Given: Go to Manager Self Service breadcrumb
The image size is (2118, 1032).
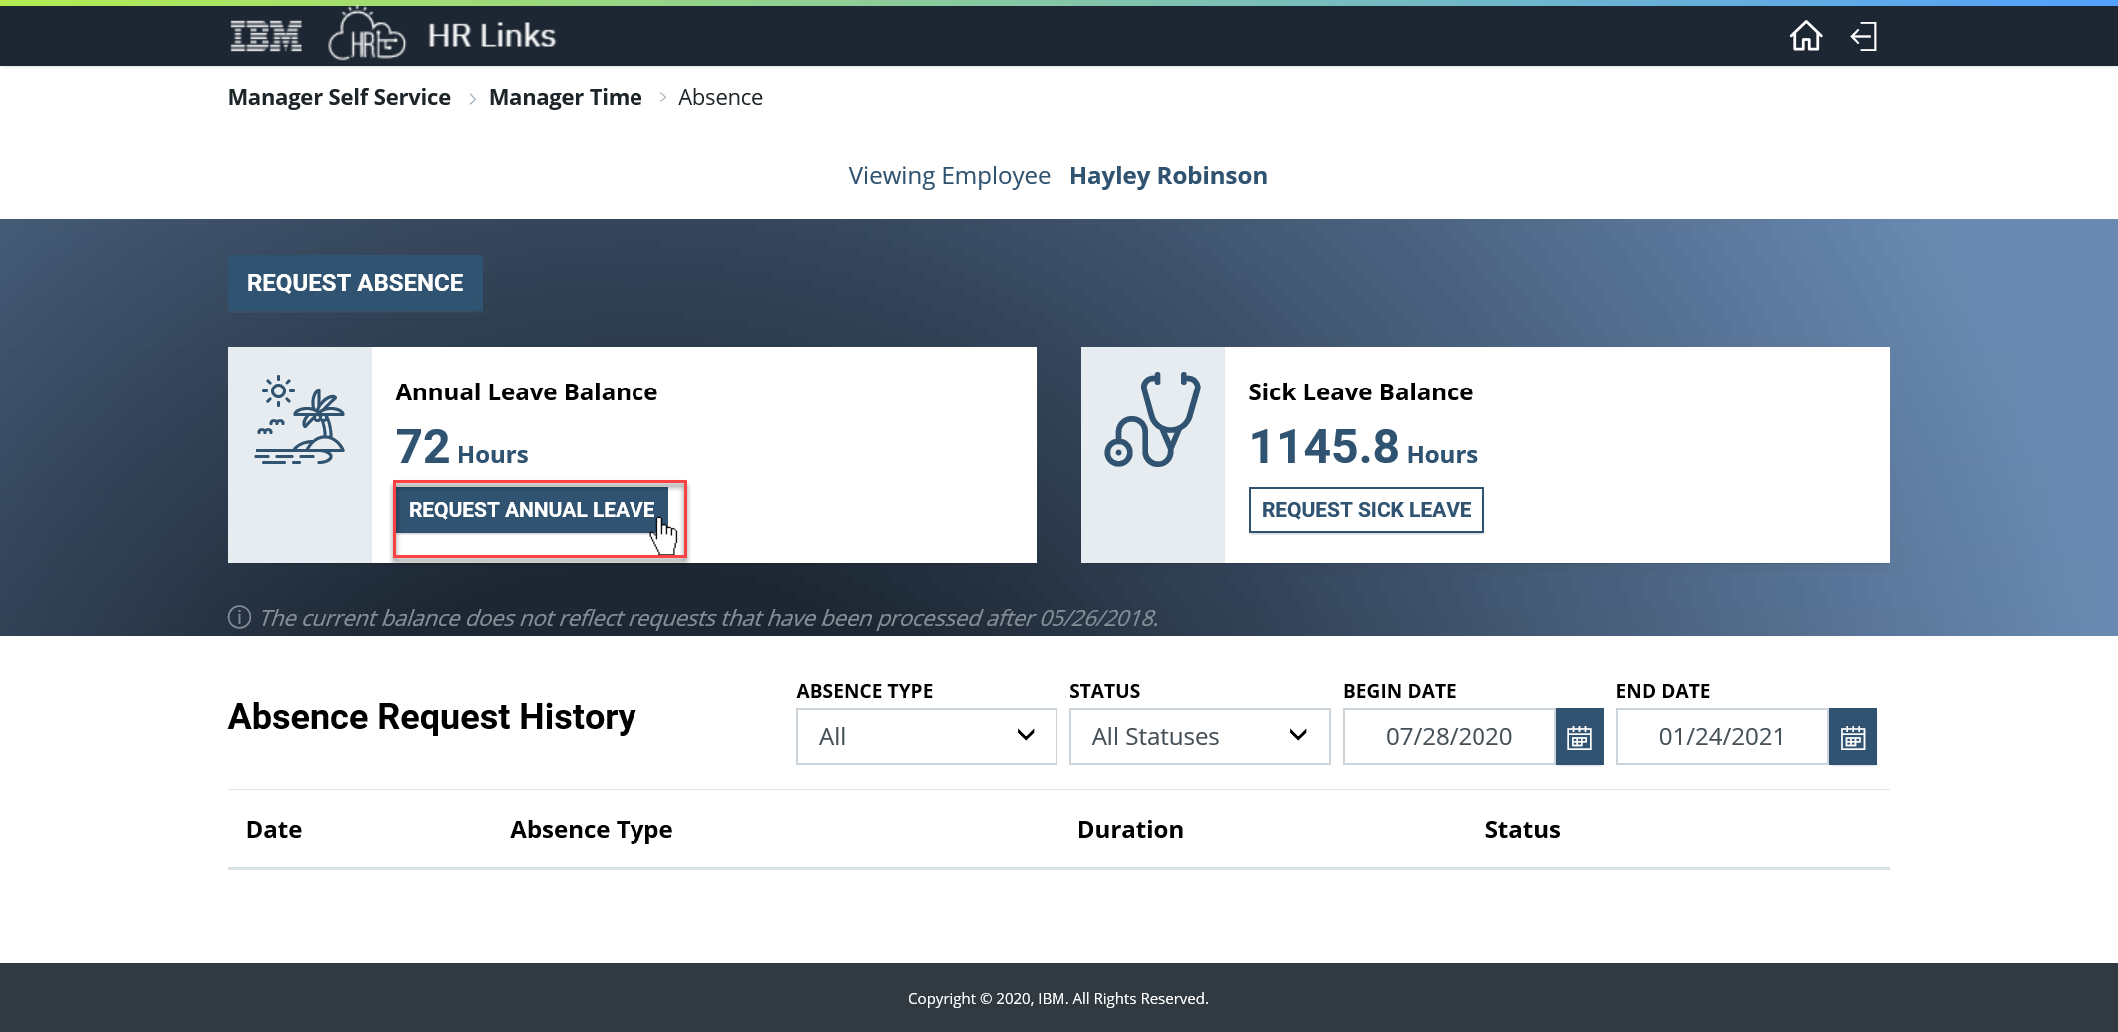Looking at the screenshot, I should pos(339,97).
